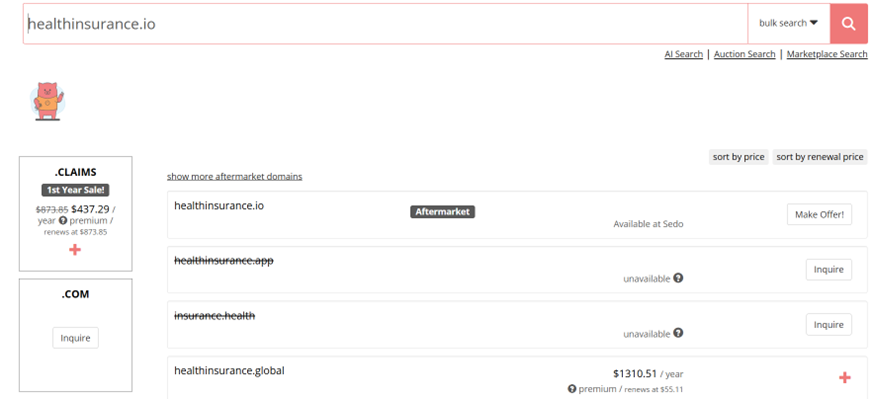Click the $1310.51 / year price
The height and width of the screenshot is (399, 873).
648,373
